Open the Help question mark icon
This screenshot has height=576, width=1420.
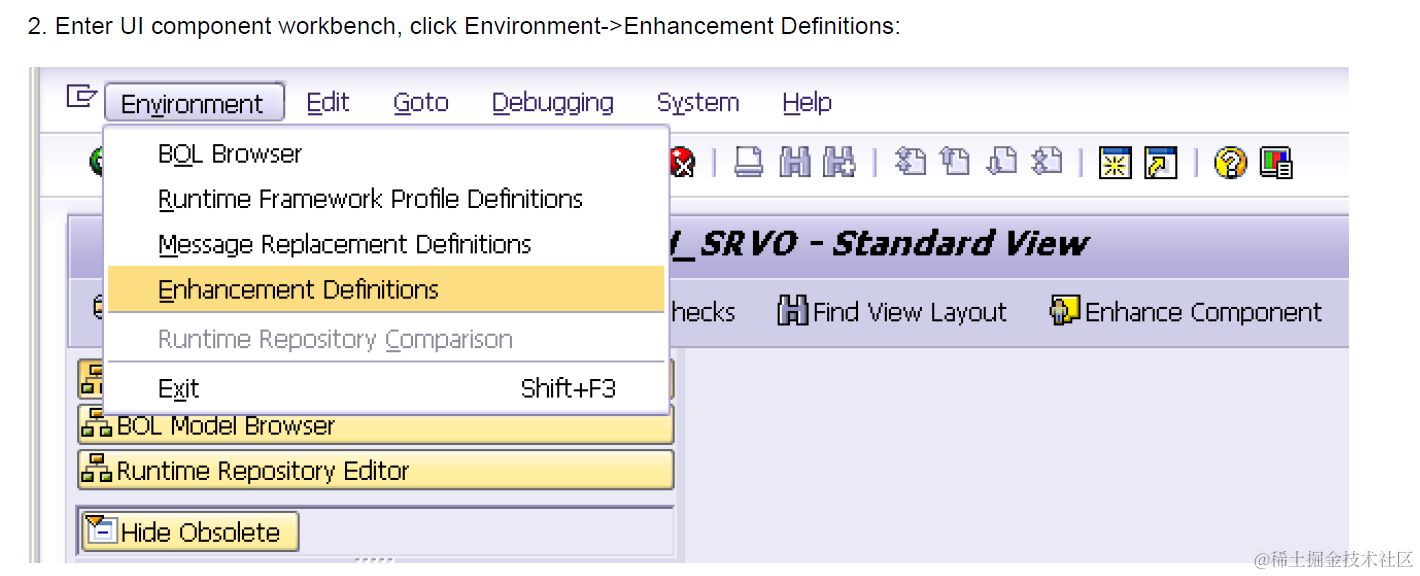[1230, 163]
